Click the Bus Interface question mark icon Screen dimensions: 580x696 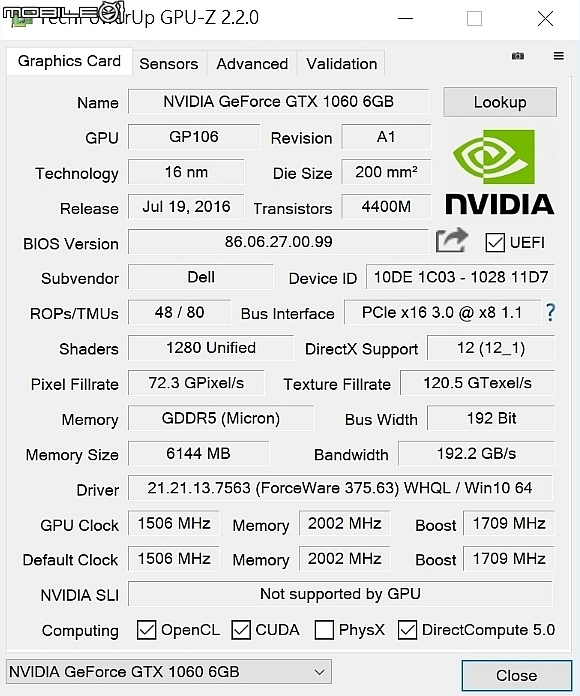tap(550, 312)
